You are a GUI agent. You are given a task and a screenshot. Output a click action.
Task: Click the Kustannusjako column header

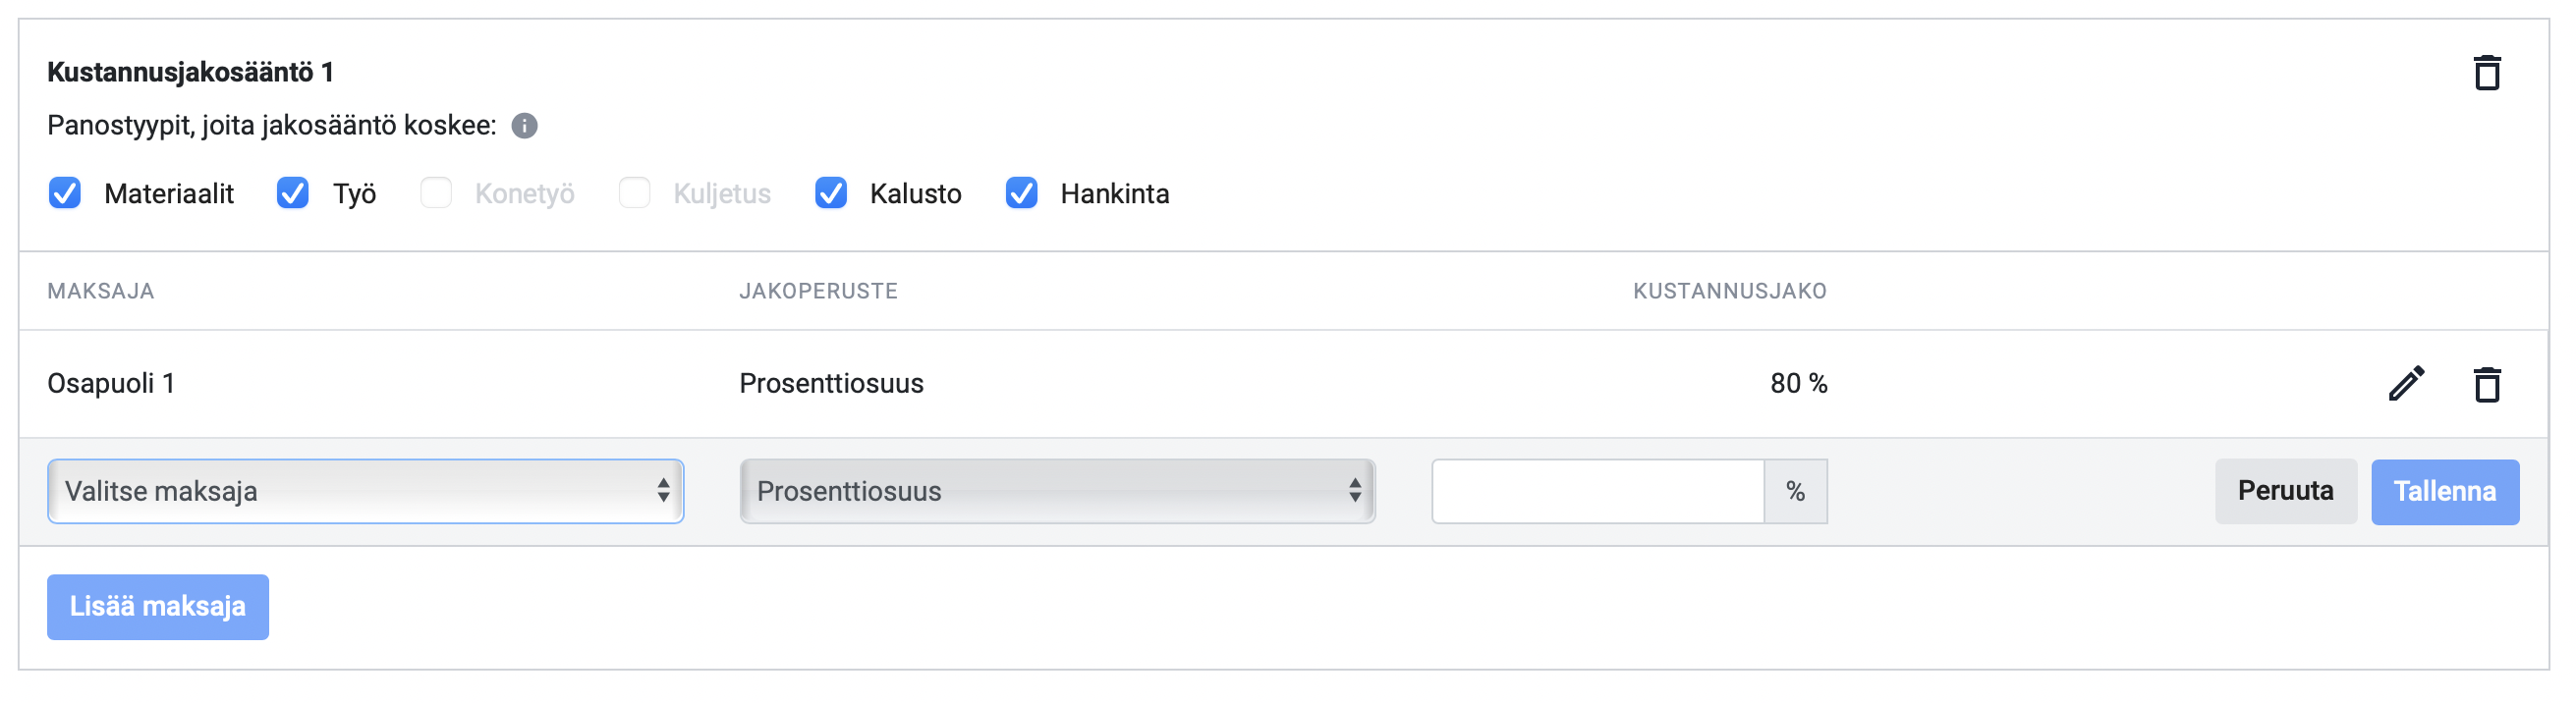[x=1730, y=291]
